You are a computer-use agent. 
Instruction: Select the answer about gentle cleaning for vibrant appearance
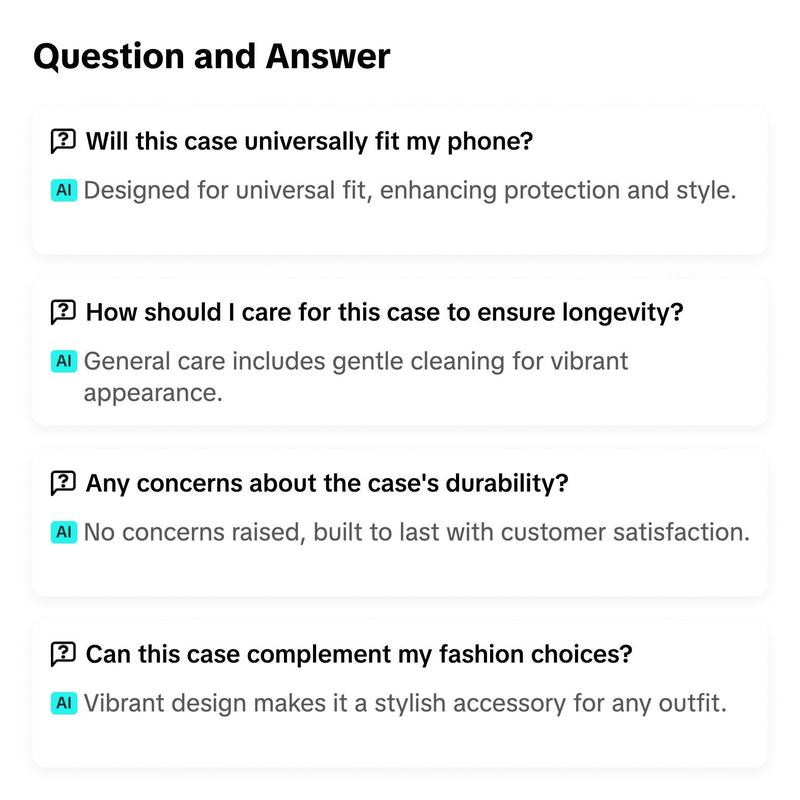coord(356,377)
